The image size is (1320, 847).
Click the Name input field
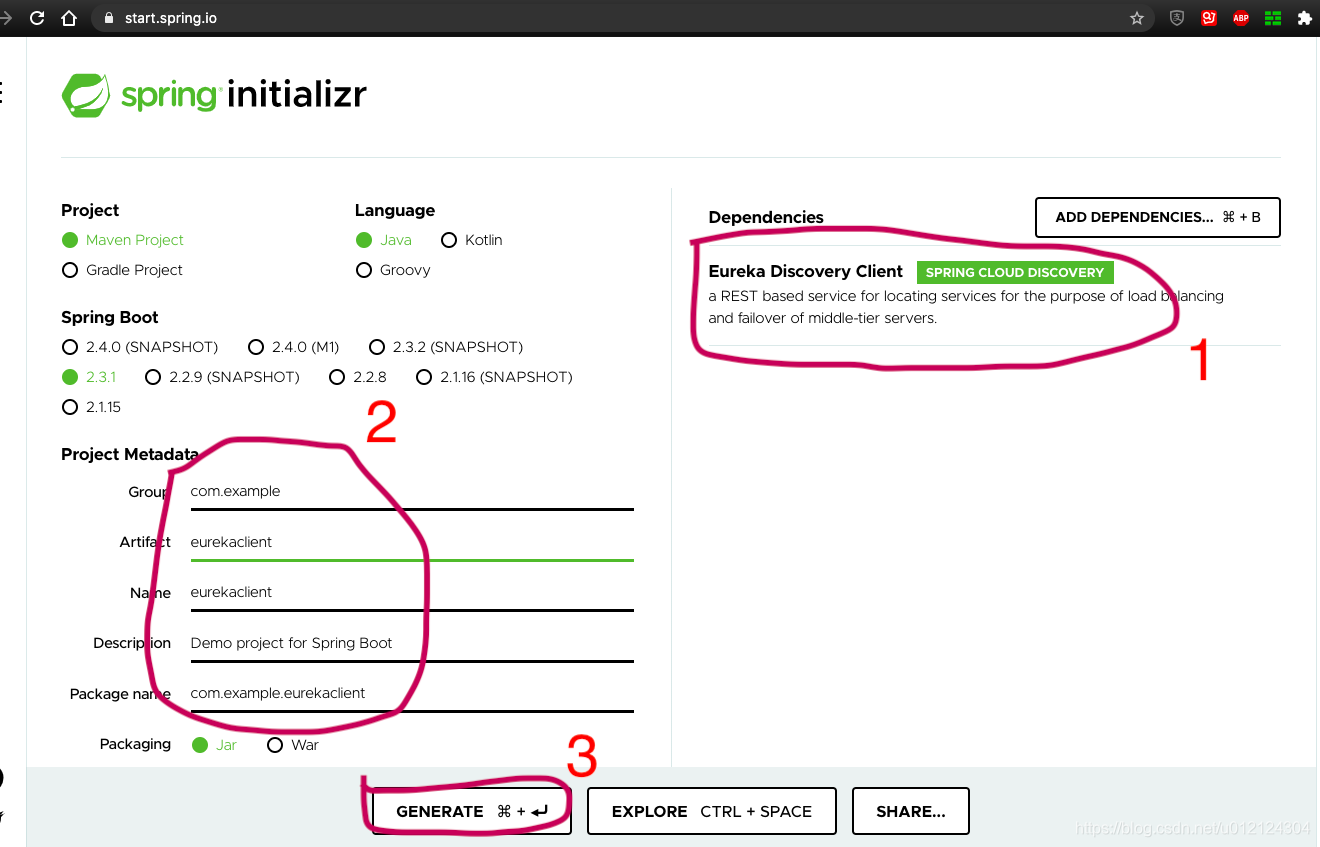pyautogui.click(x=411, y=593)
